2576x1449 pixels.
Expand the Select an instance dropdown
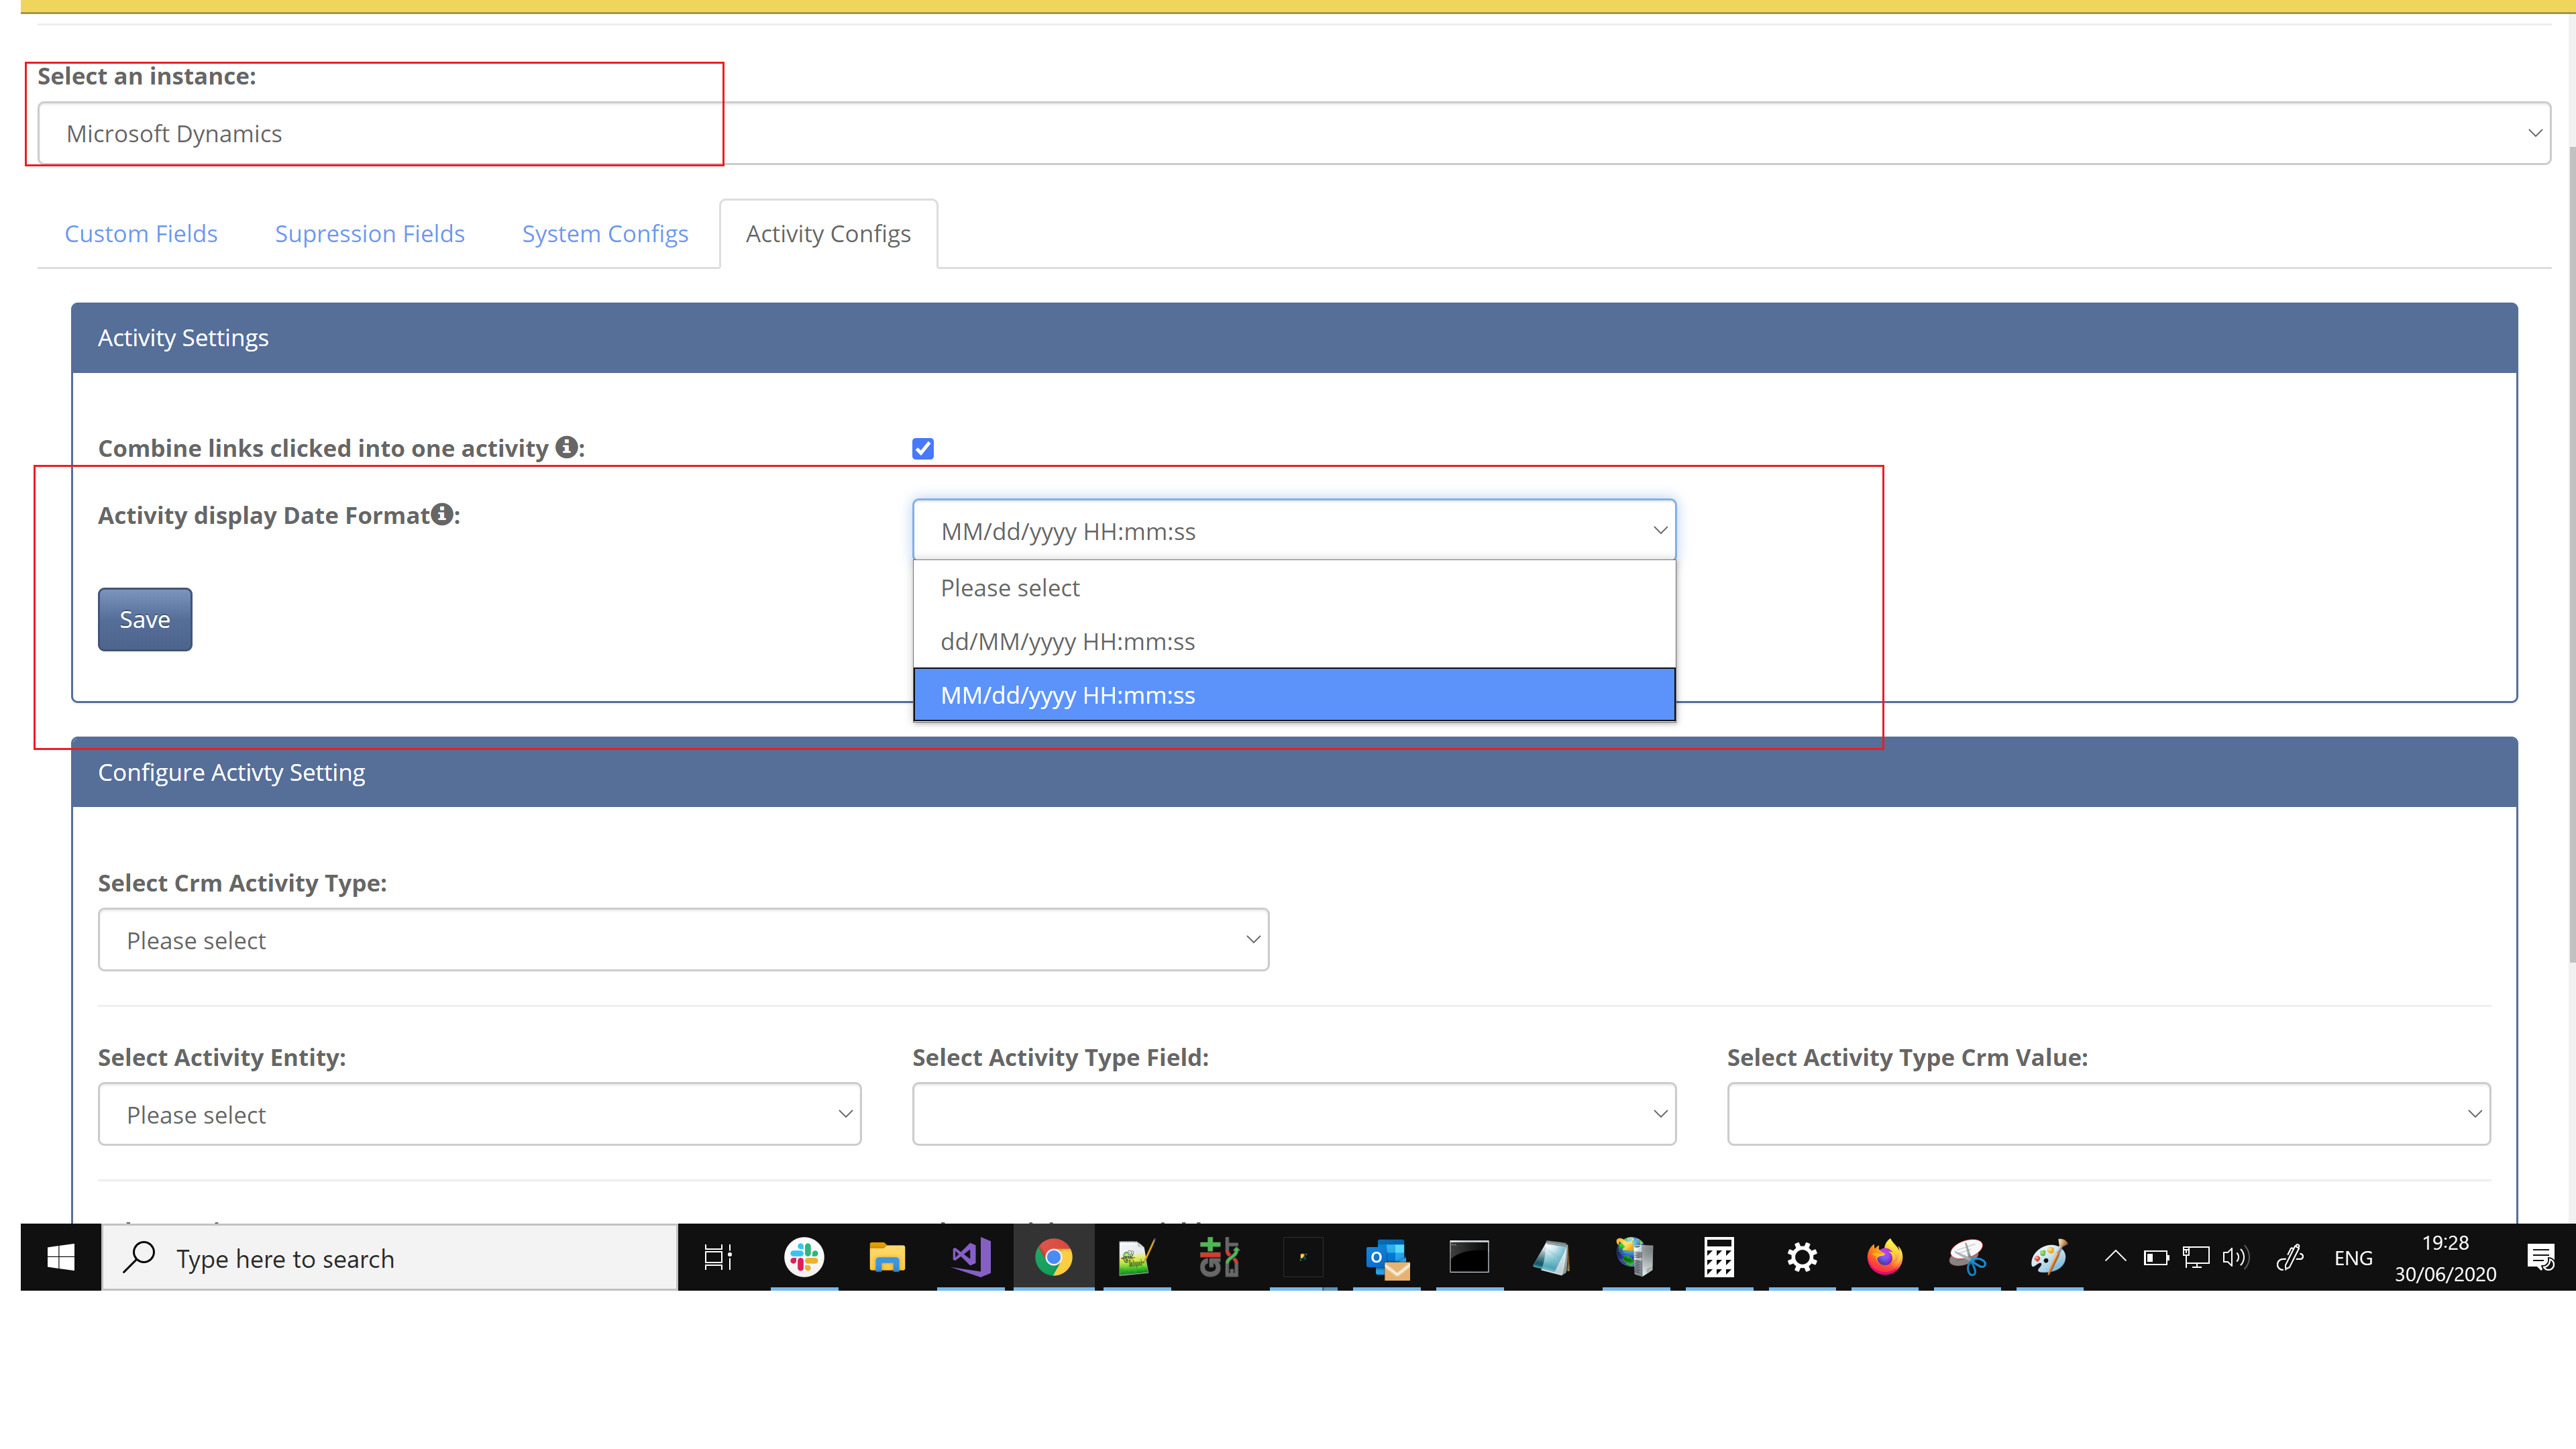coord(1294,133)
